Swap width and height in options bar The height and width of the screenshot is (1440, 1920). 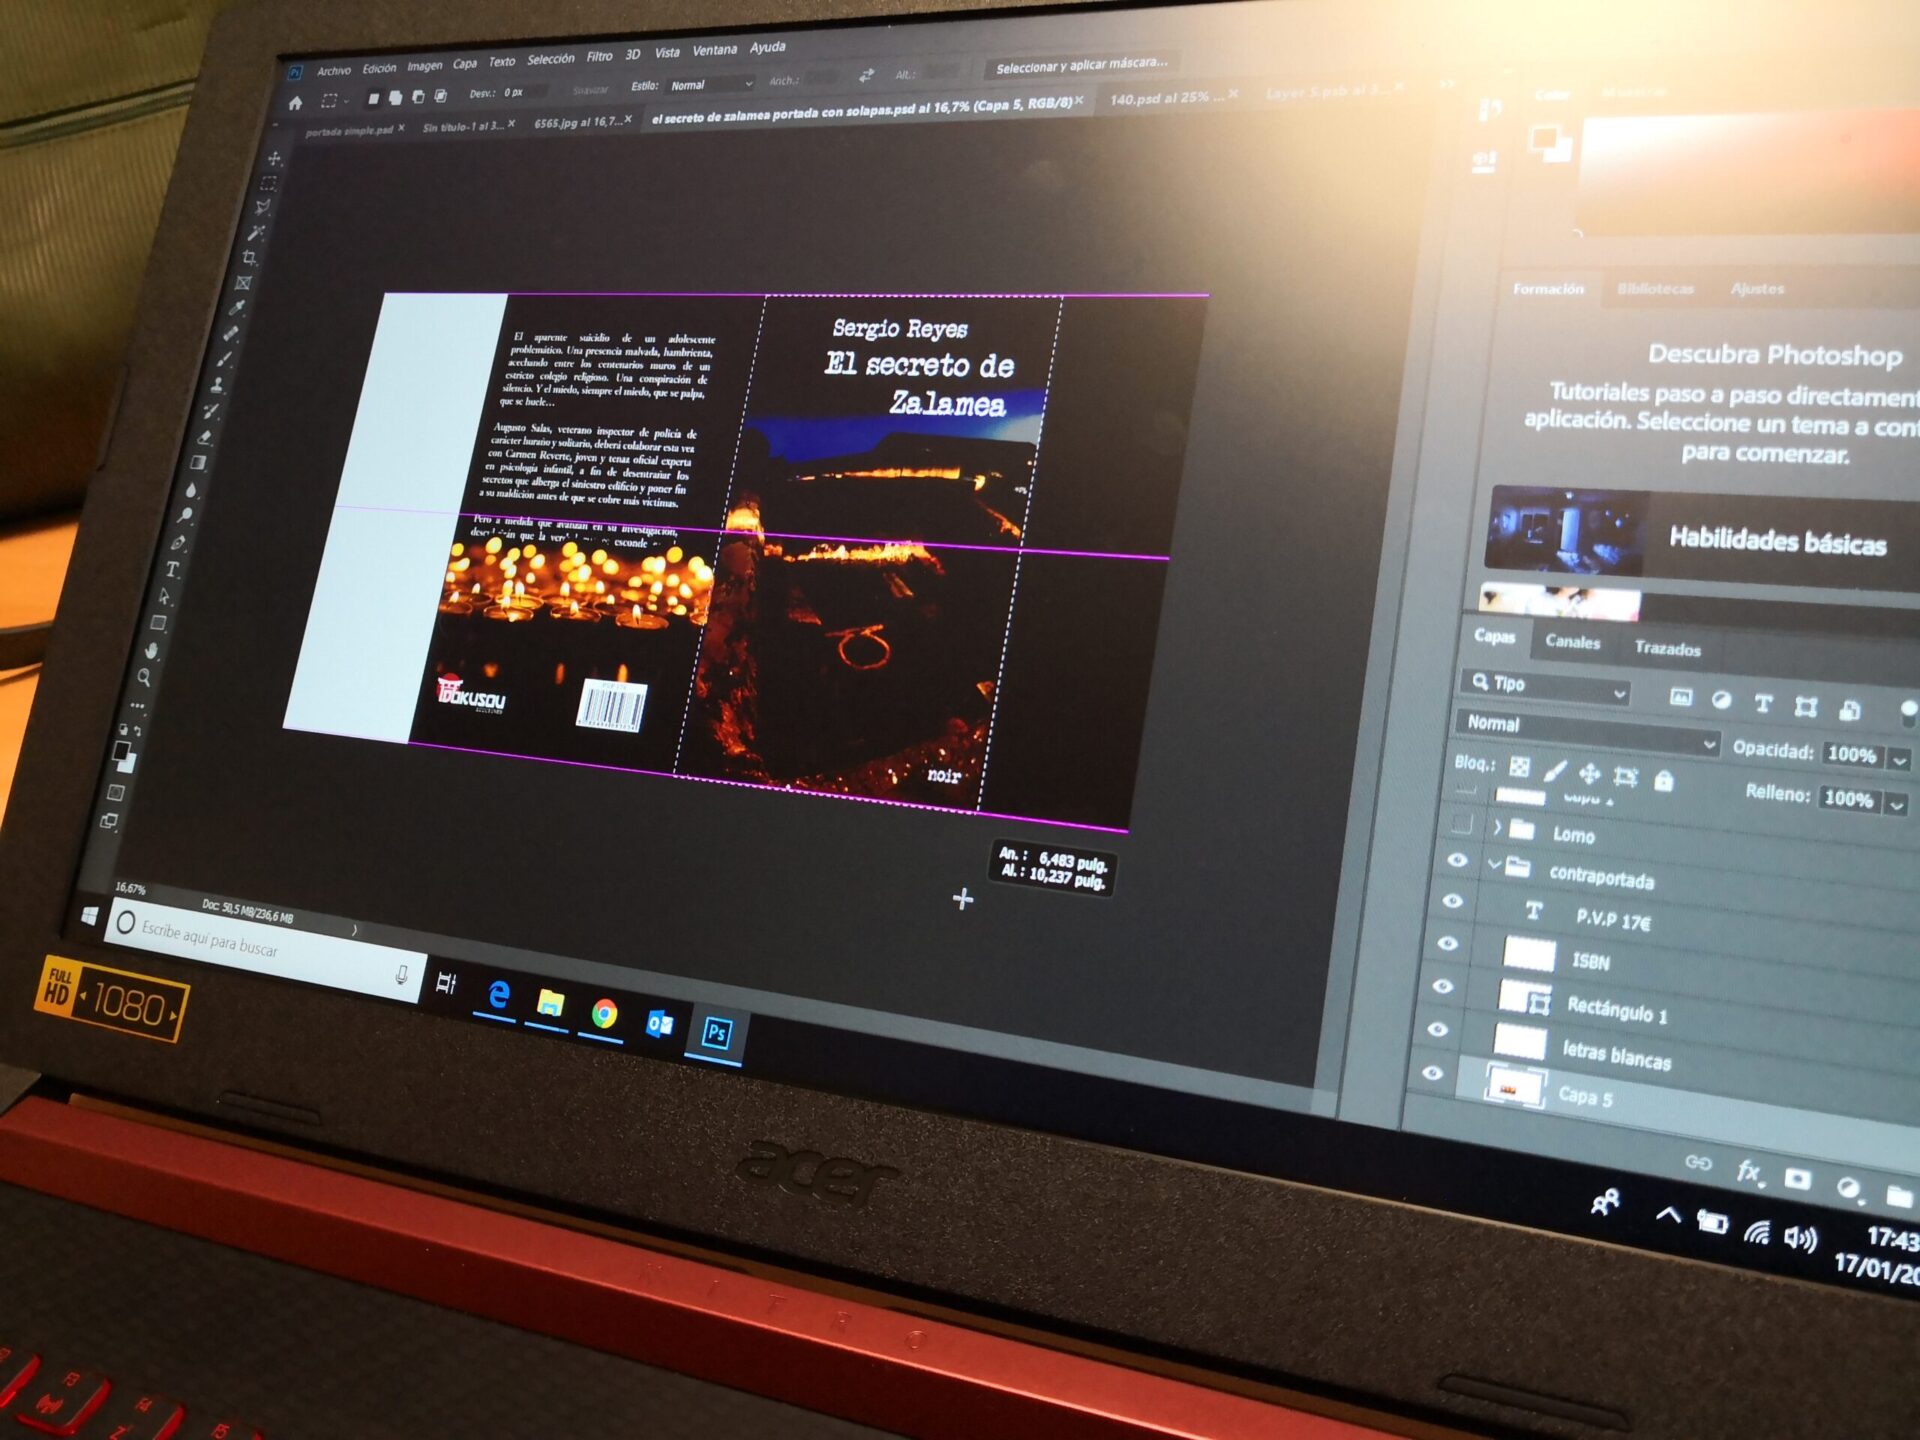(x=866, y=76)
